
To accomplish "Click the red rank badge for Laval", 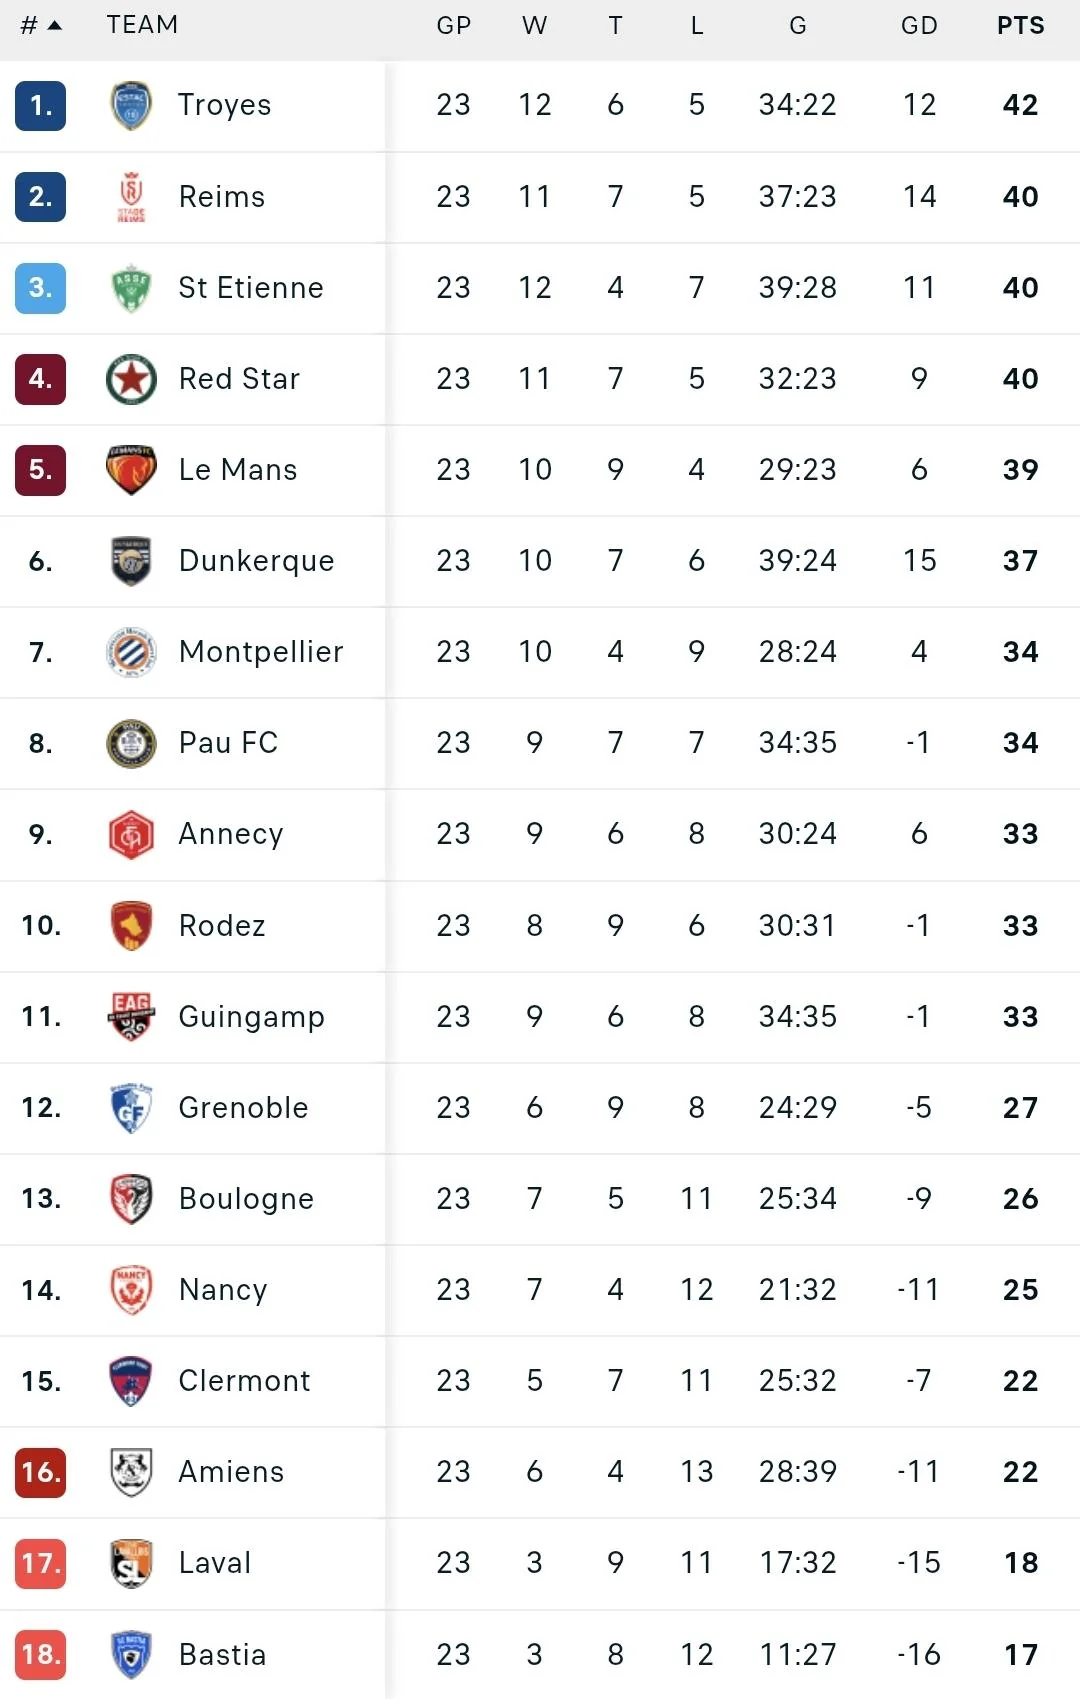I will (x=39, y=1563).
